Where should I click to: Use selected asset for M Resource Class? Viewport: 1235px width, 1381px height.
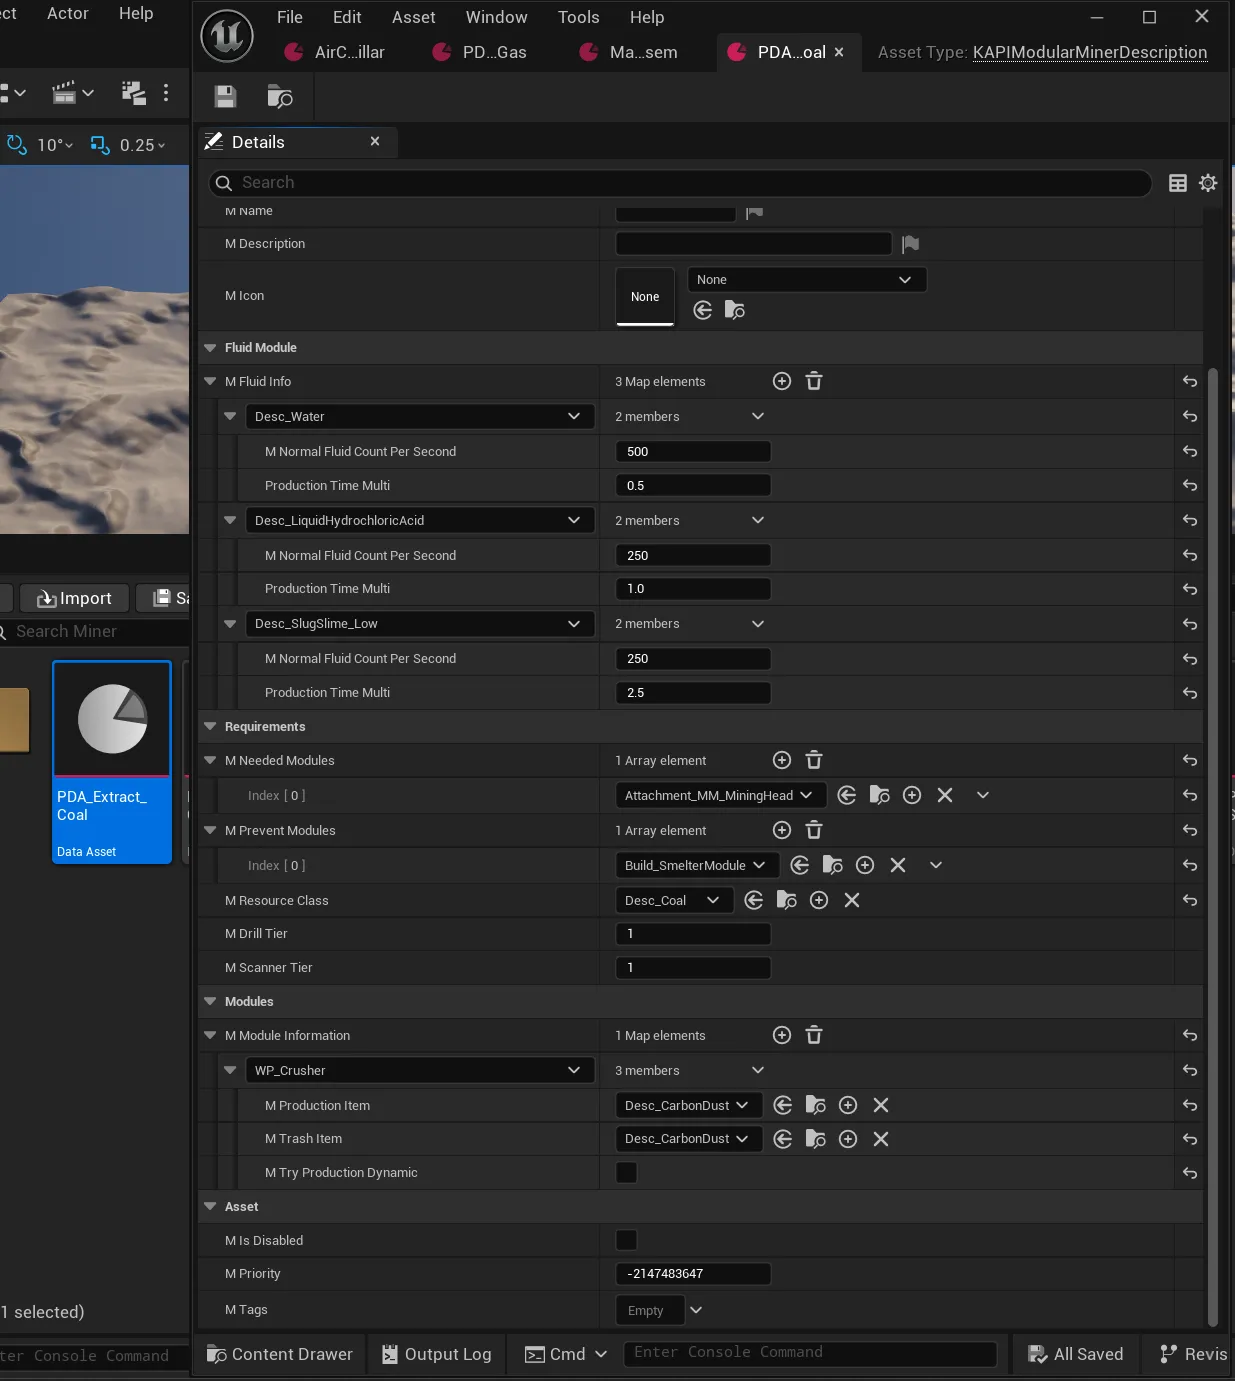pos(754,900)
